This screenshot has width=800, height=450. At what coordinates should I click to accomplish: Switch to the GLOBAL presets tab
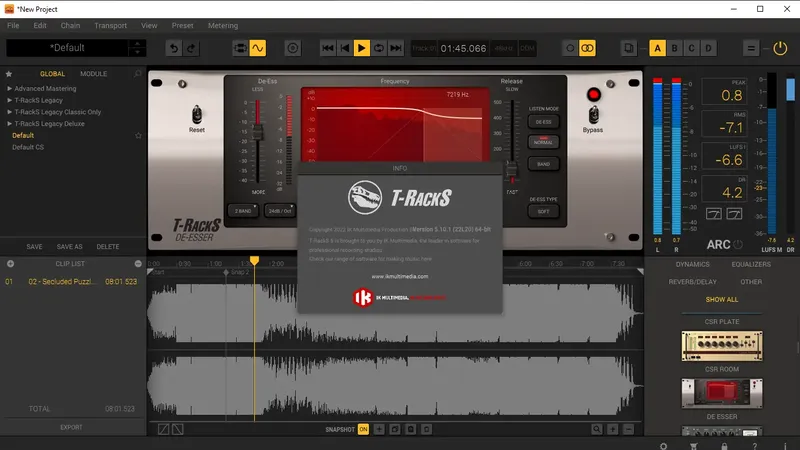(52, 73)
